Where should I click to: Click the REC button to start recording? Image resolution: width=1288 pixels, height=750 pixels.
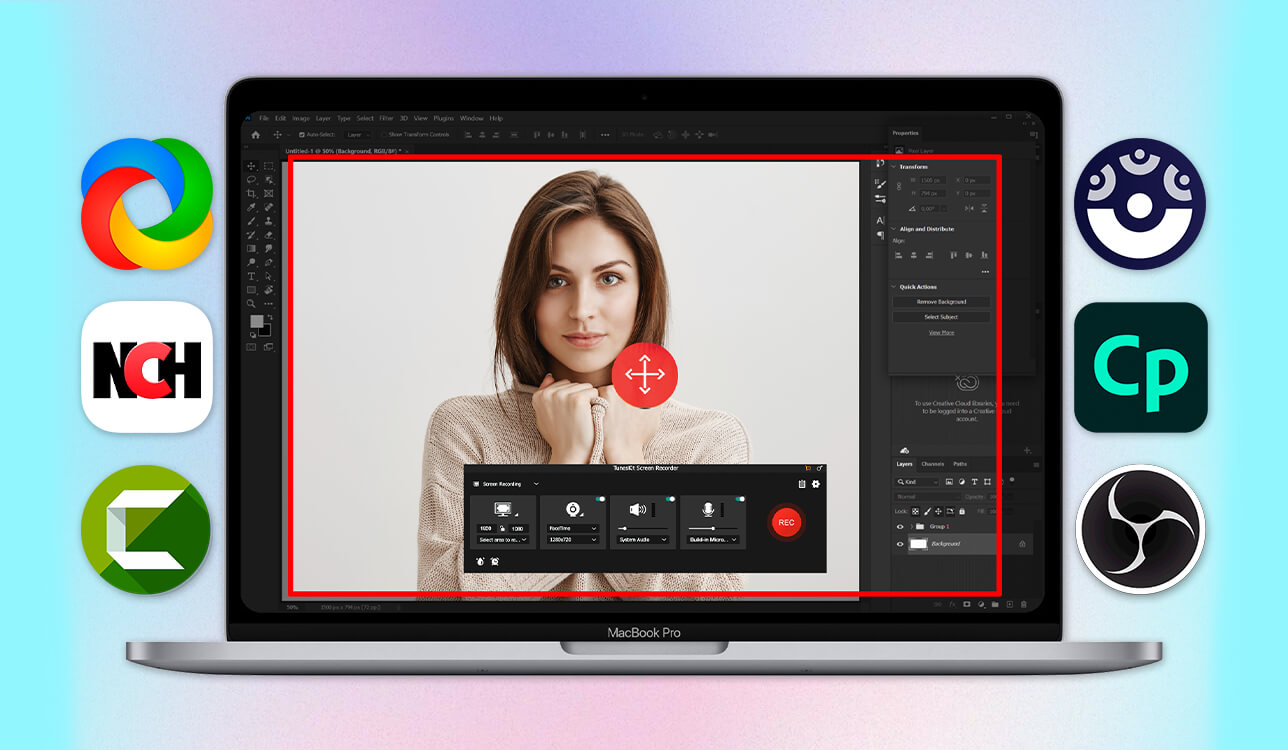pyautogui.click(x=787, y=521)
